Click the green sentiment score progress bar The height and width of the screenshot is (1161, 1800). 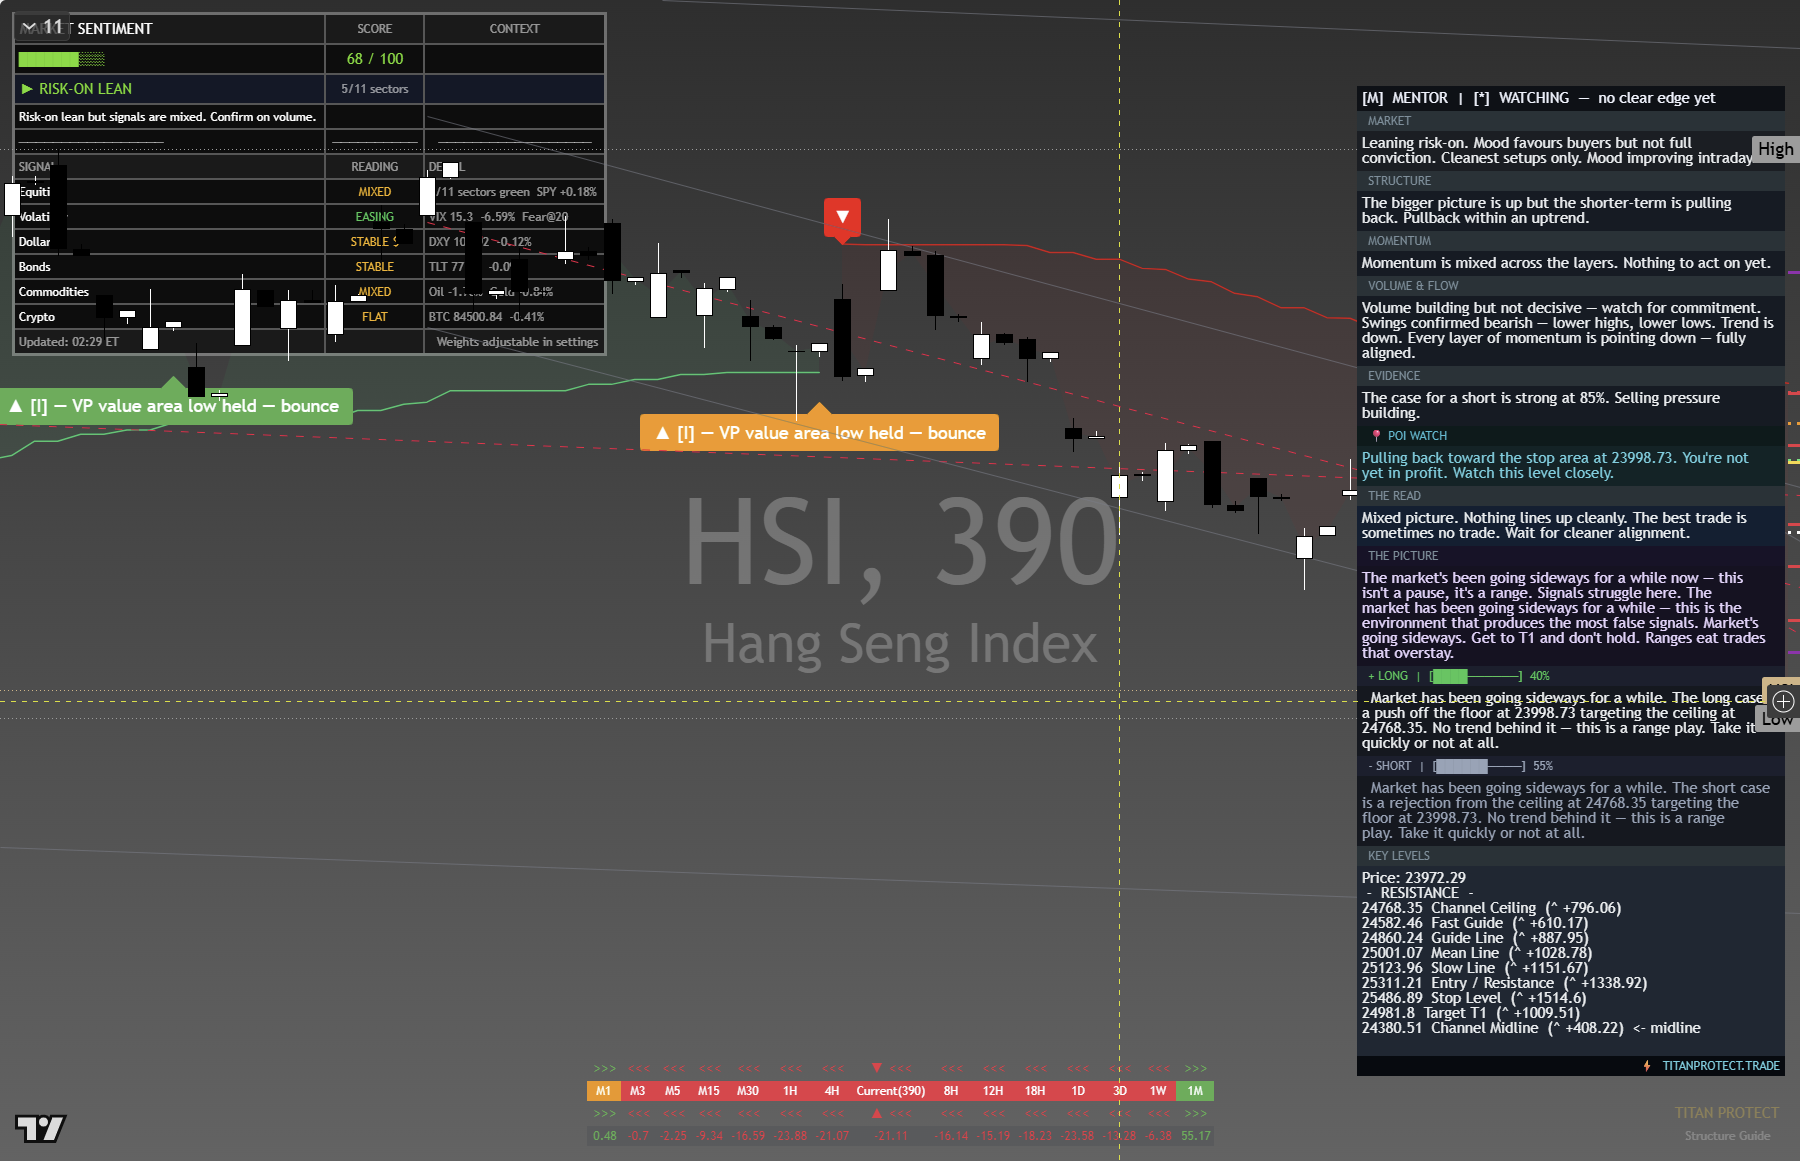(62, 59)
